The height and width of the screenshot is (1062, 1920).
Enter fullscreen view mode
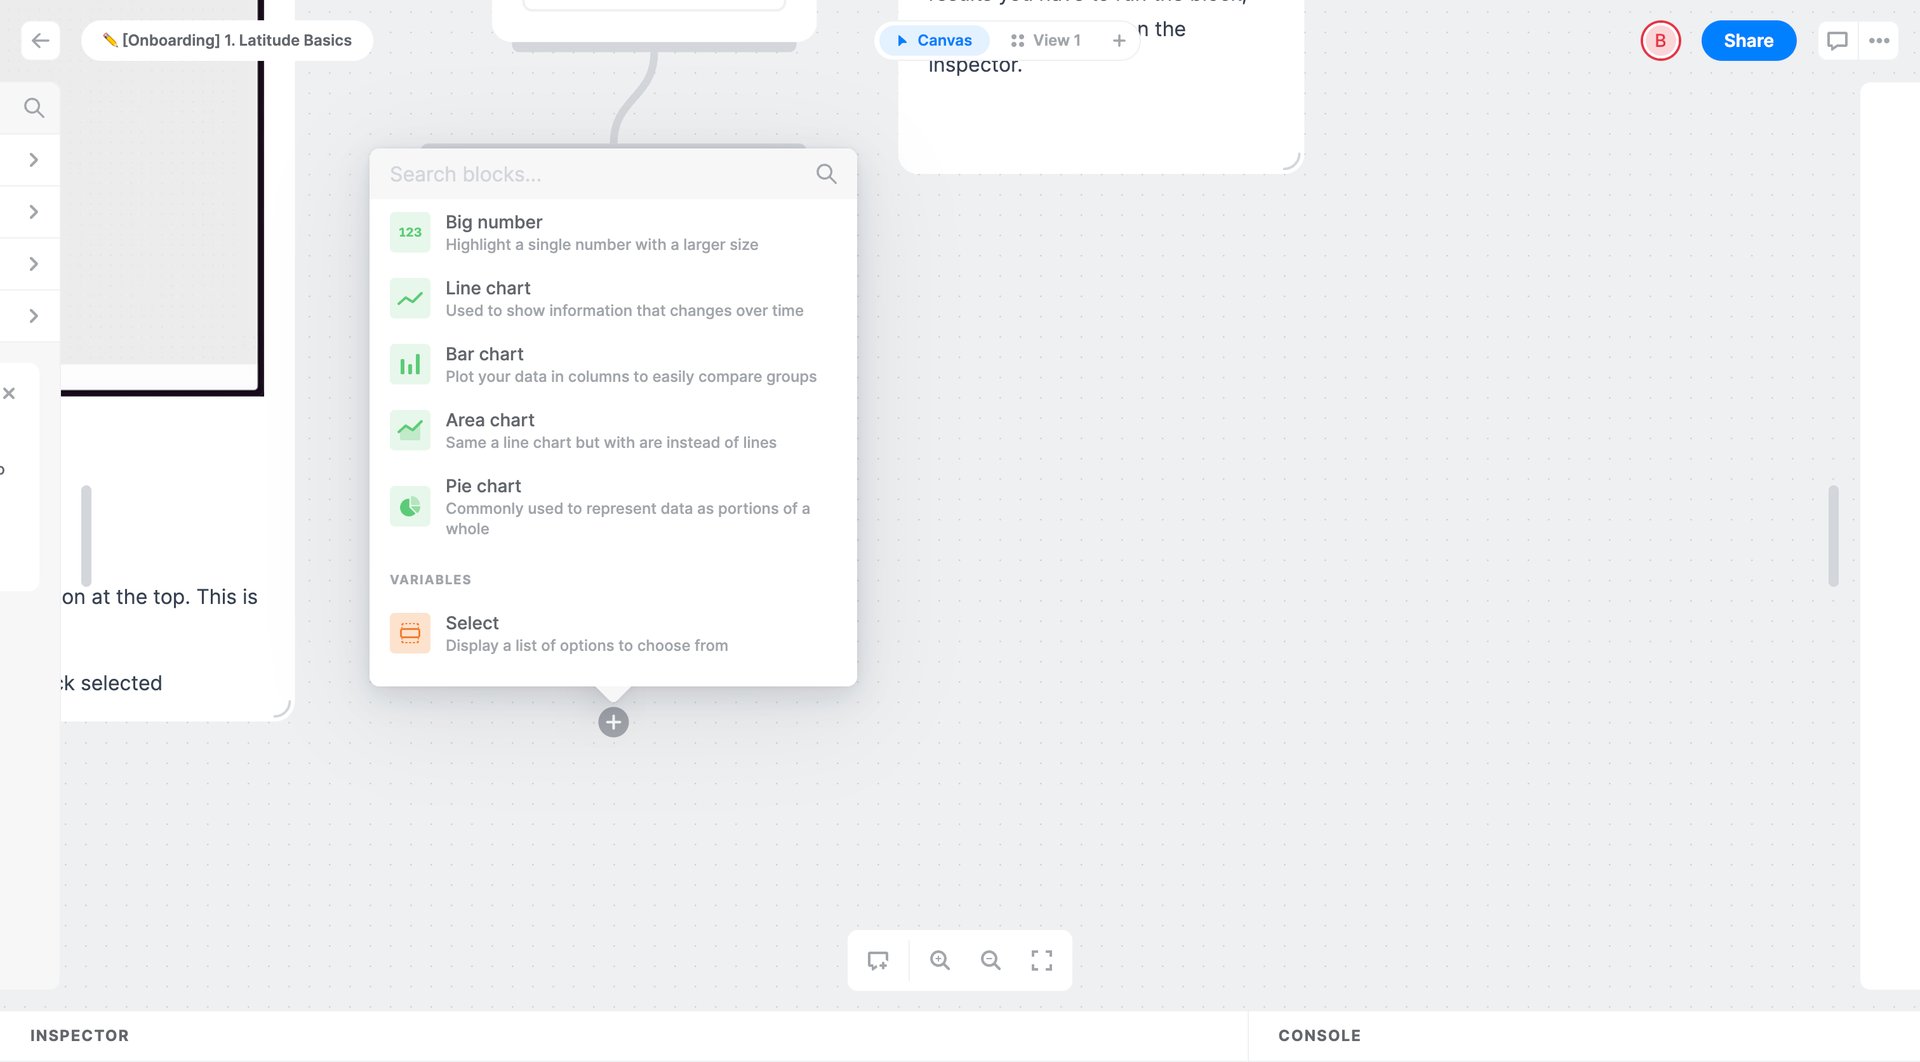pos(1041,960)
